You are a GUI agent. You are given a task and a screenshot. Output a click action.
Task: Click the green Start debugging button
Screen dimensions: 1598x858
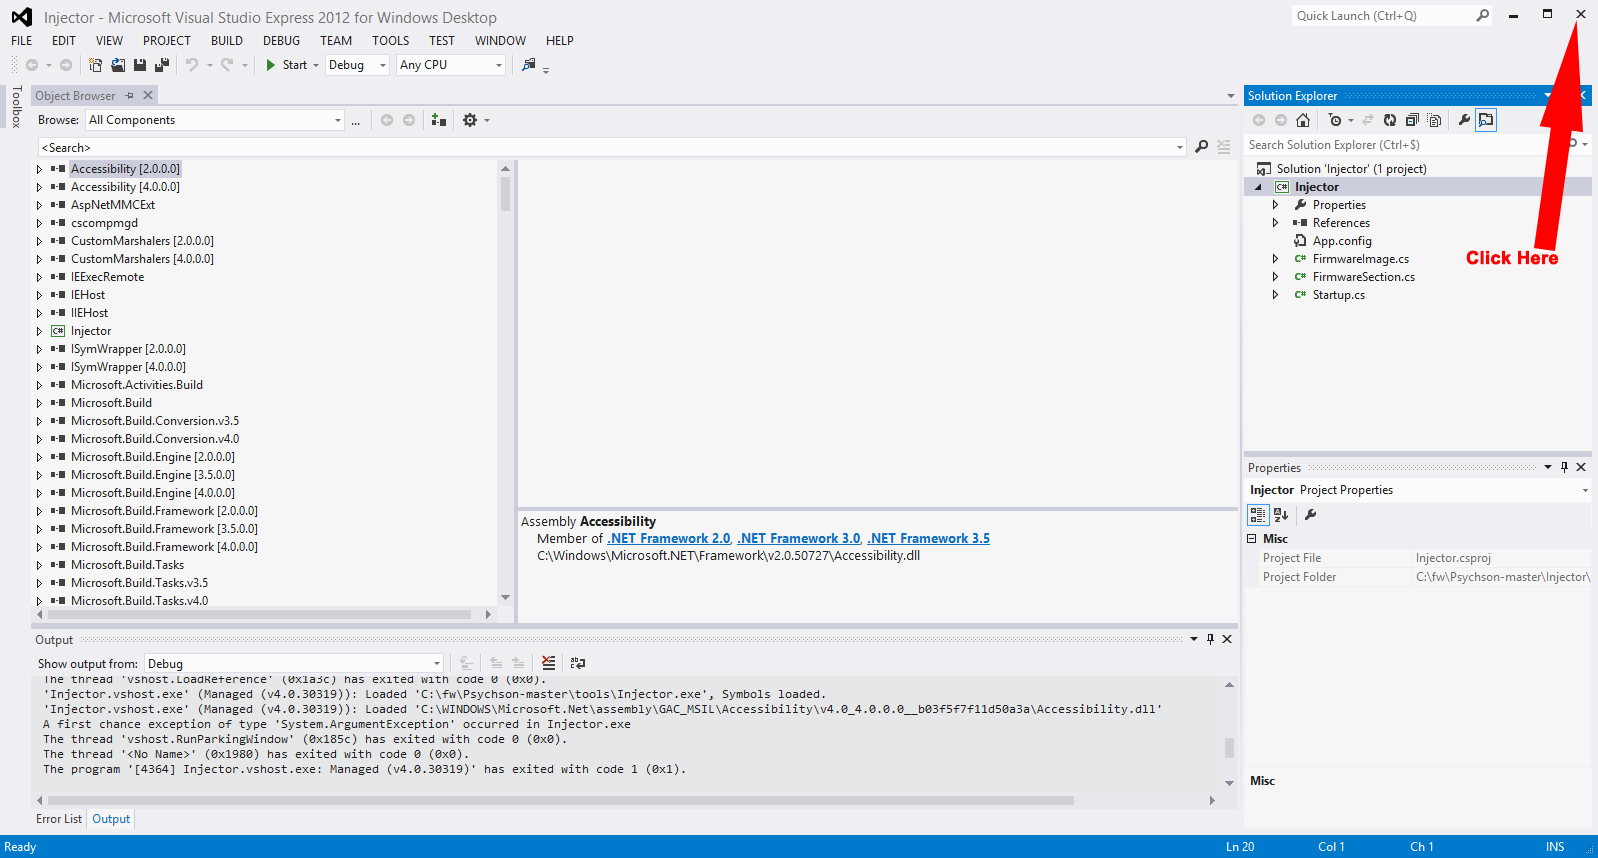point(286,65)
